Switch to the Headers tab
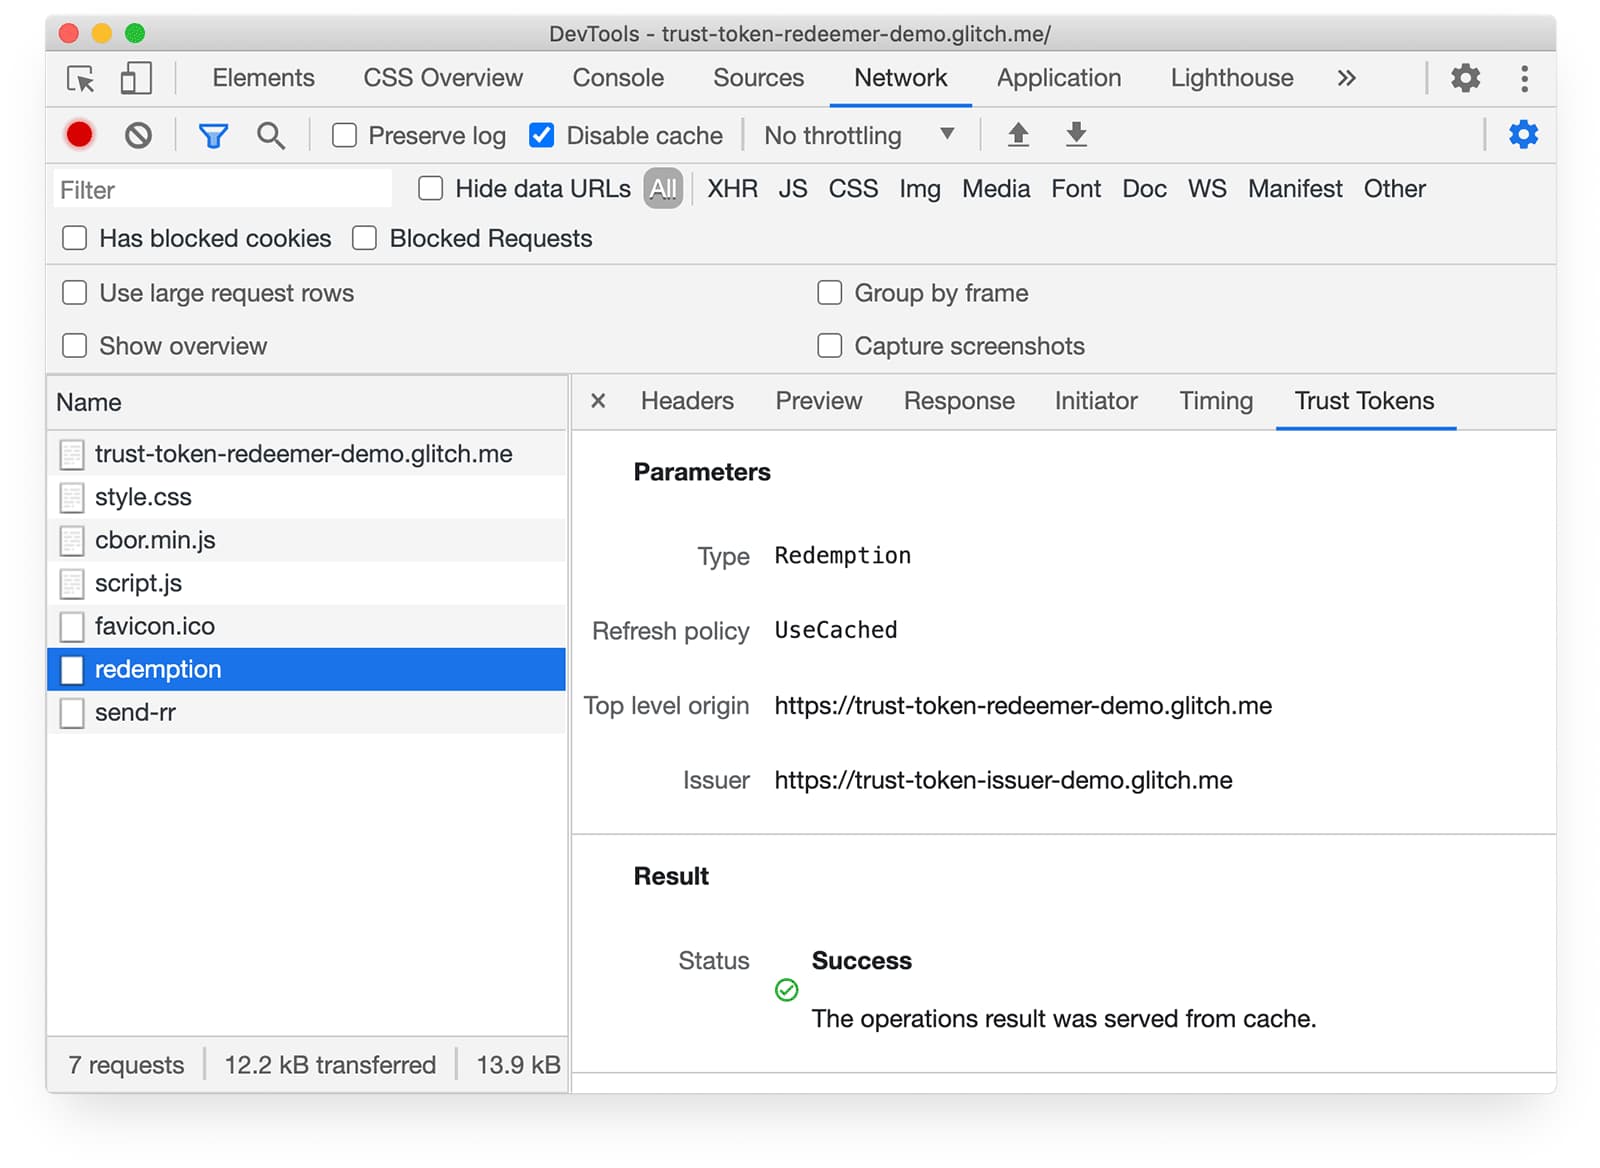 (x=687, y=401)
